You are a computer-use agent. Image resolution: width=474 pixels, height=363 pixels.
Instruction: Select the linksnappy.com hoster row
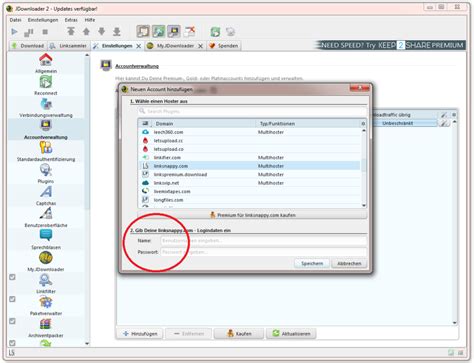249,166
